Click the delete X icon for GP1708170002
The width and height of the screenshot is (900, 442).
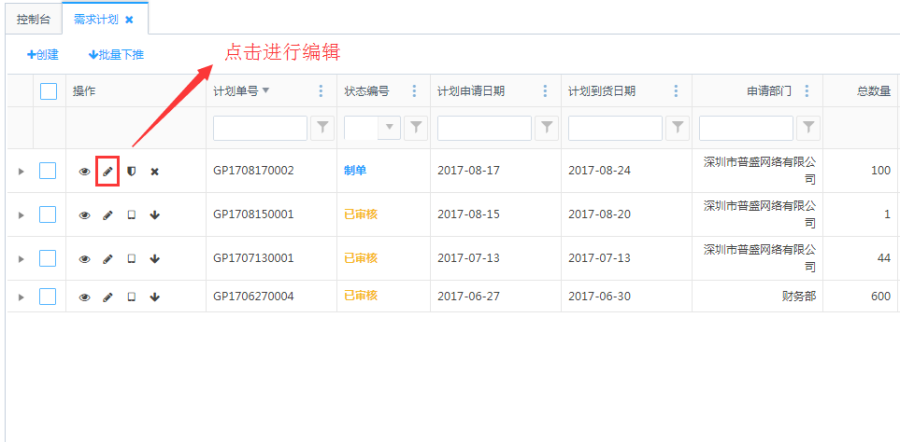155,171
